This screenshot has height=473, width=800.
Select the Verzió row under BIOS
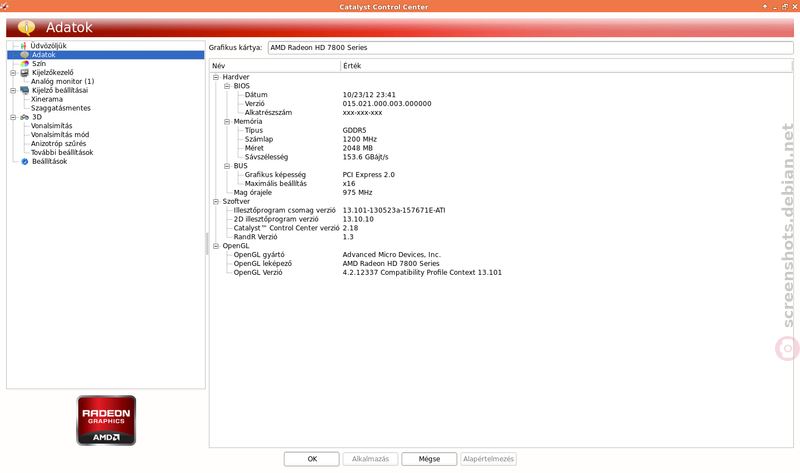point(501,104)
